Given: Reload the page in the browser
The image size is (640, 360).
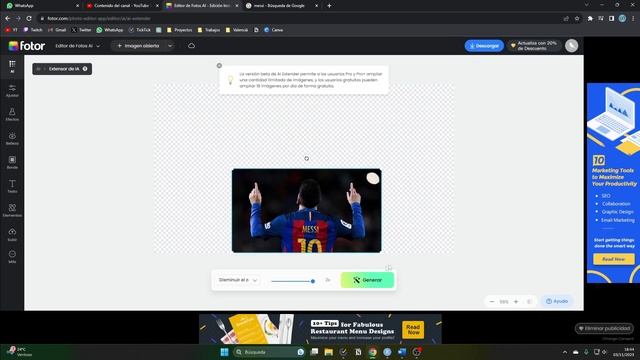Looking at the screenshot, I should point(29,18).
